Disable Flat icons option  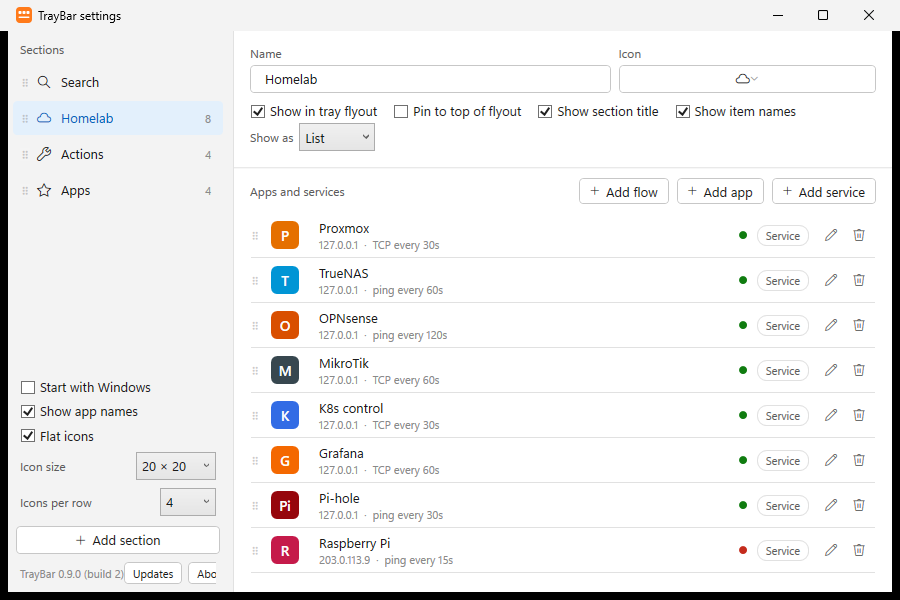coord(28,436)
